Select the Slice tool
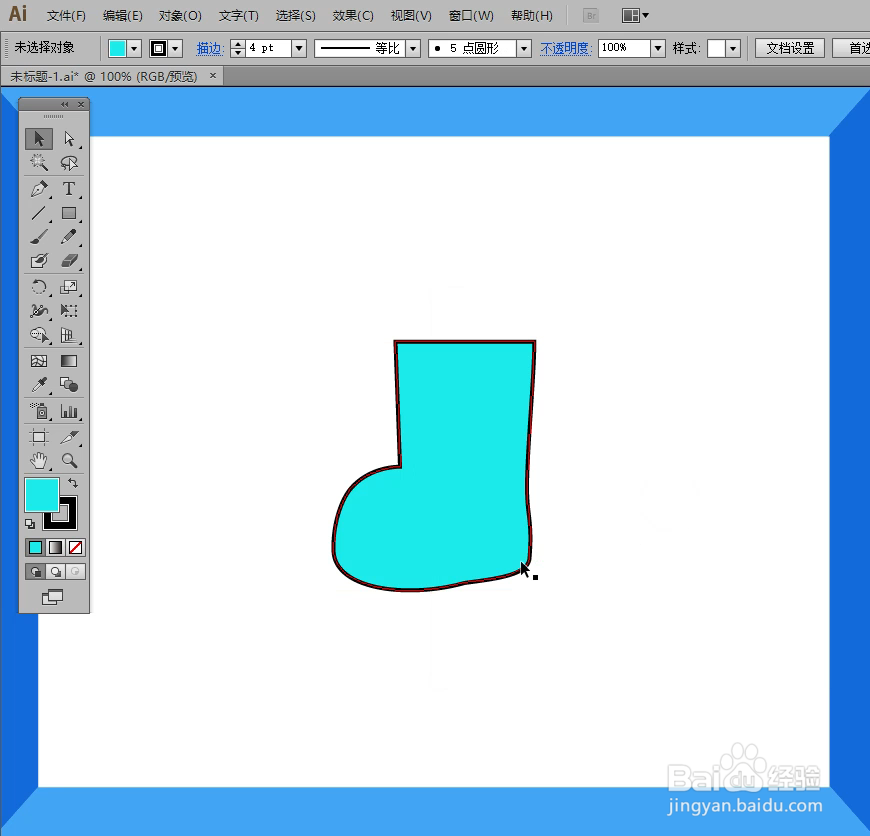This screenshot has height=836, width=870. coord(69,437)
